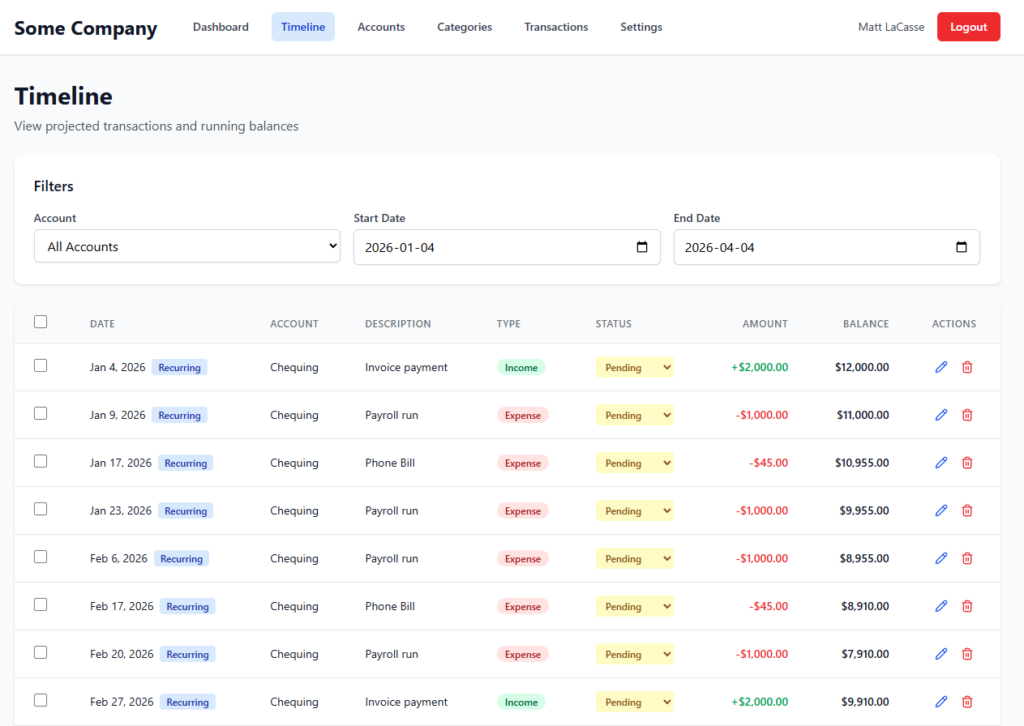Edit the Feb 6 Payroll run transaction

point(941,558)
